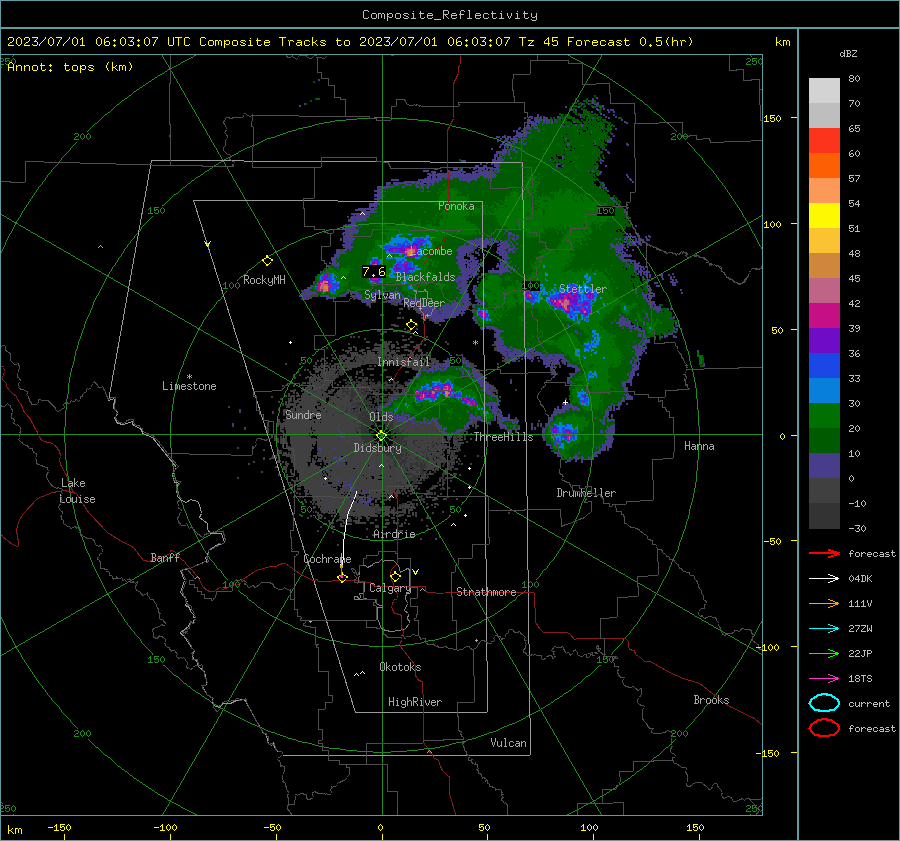The image size is (900, 841).
Task: Click the Sylvan town label
Action: pyautogui.click(x=382, y=296)
